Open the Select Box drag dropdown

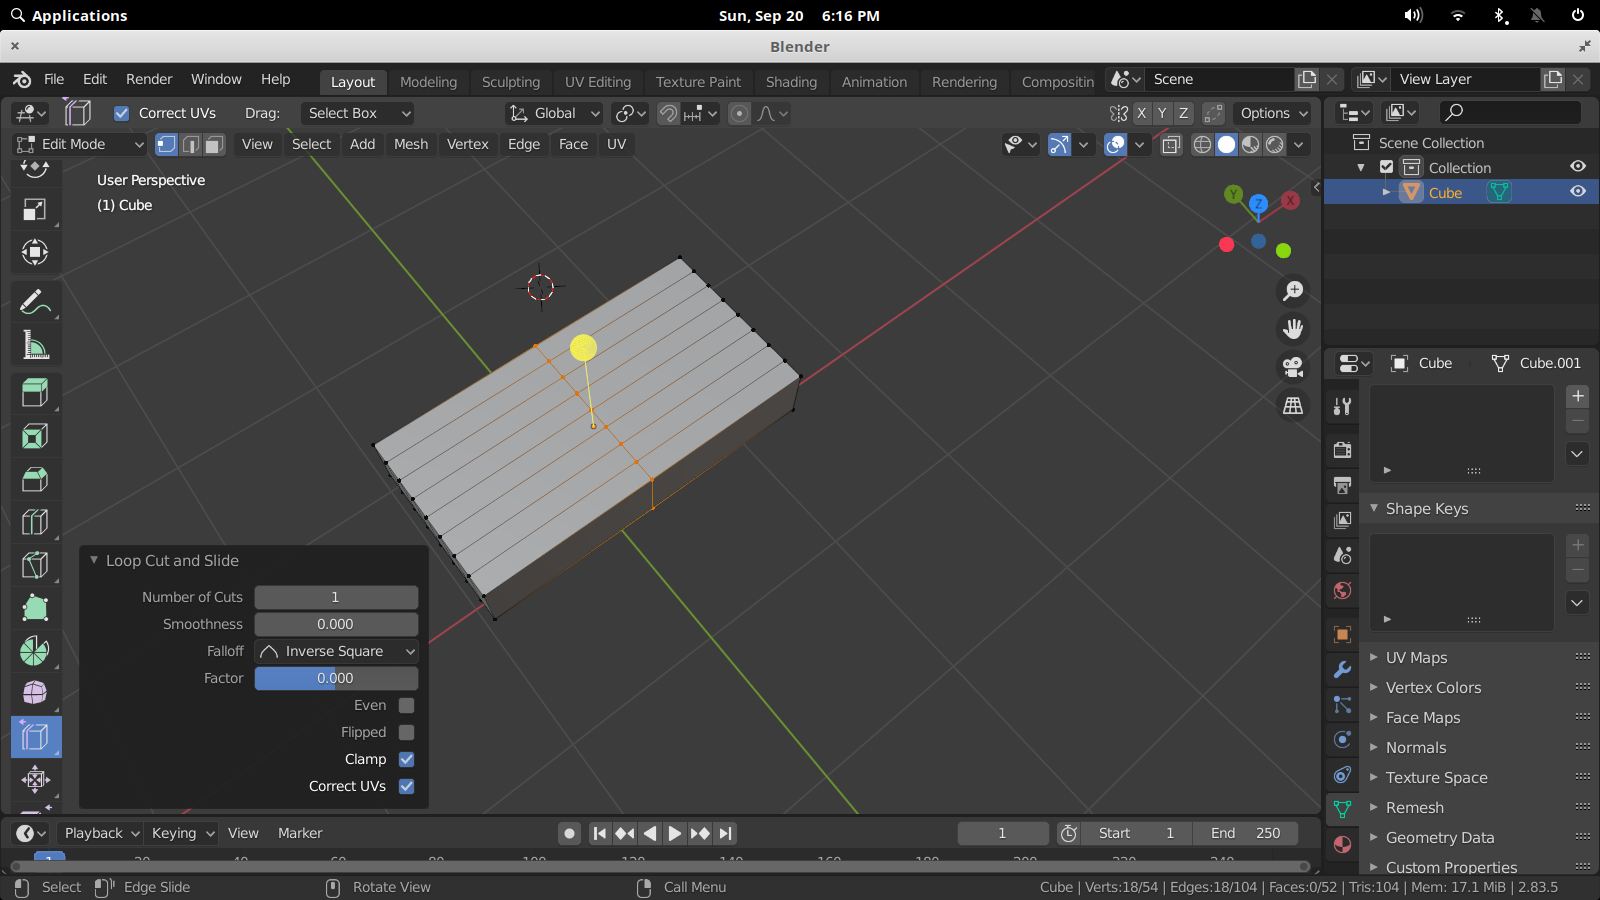click(x=357, y=113)
